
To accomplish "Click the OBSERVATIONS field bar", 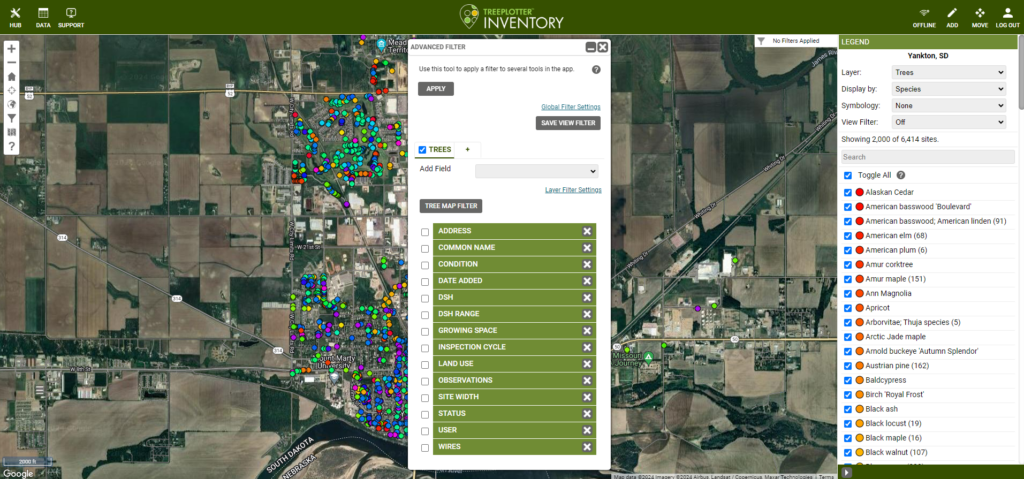I will click(515, 380).
